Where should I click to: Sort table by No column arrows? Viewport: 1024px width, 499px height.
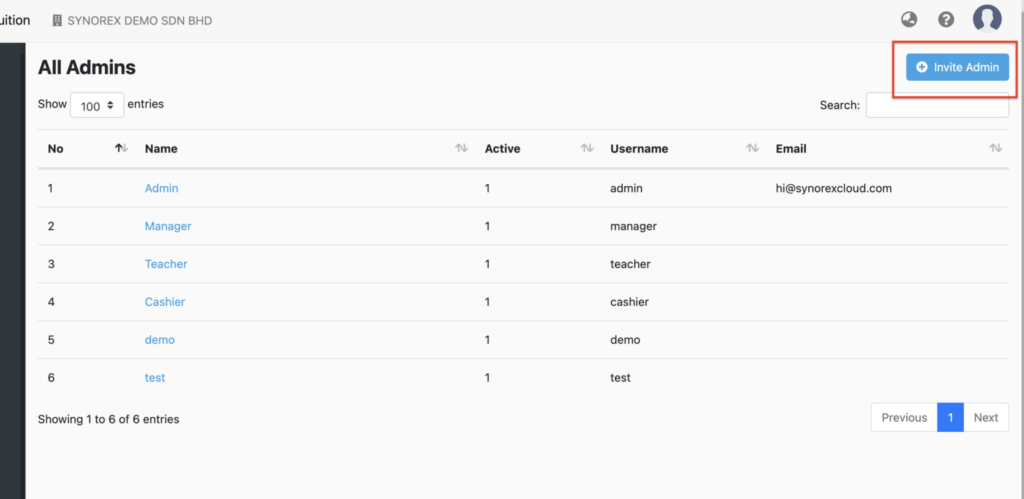(121, 148)
